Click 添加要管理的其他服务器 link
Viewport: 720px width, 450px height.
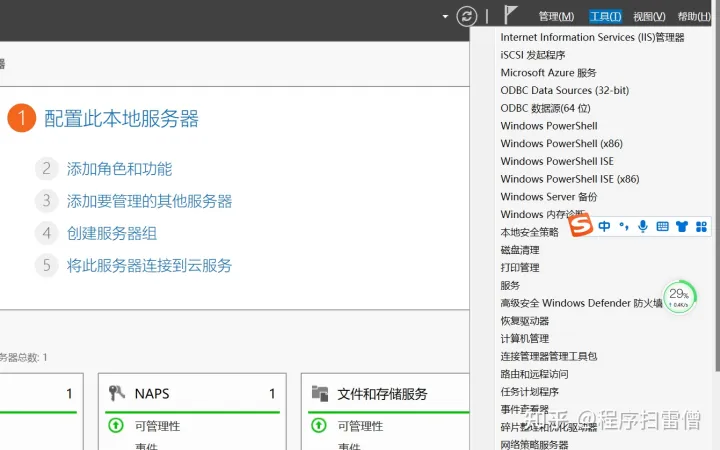click(149, 201)
